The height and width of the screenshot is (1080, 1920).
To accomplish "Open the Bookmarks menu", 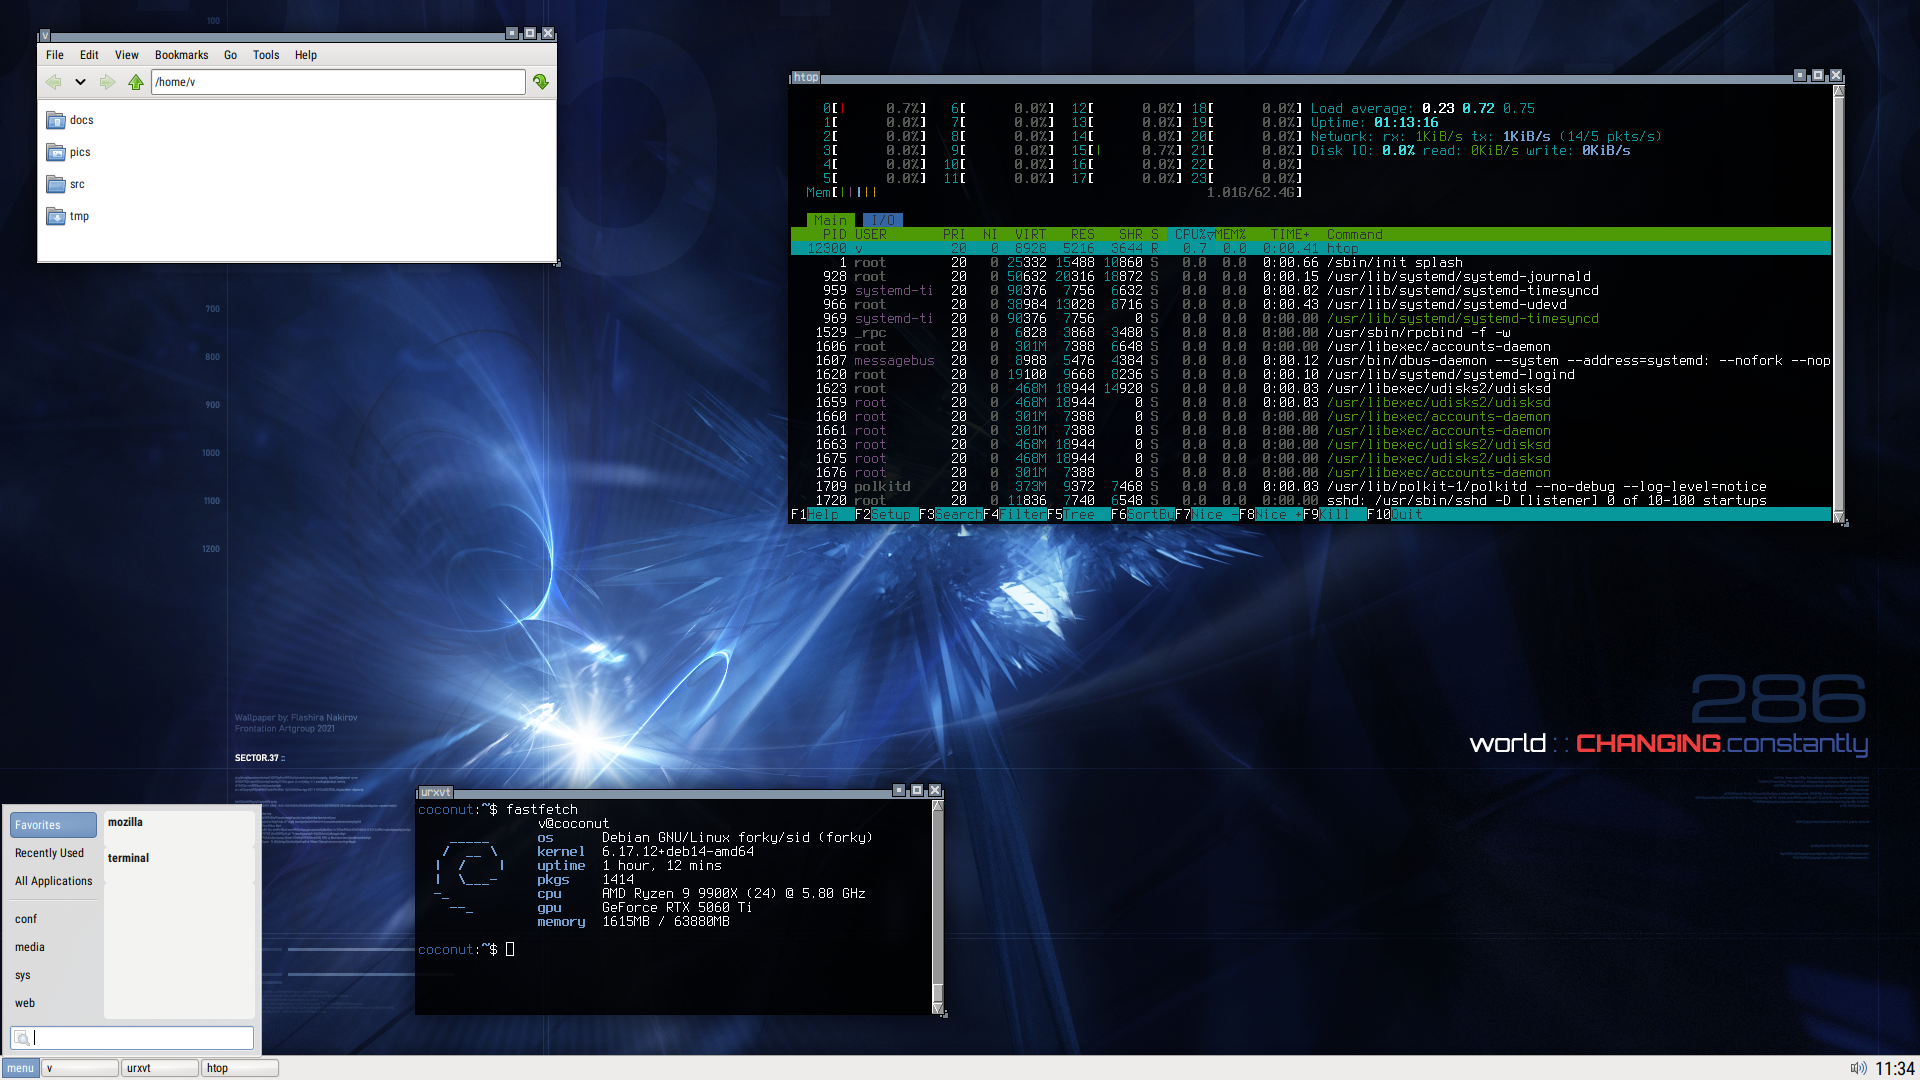I will pos(181,55).
